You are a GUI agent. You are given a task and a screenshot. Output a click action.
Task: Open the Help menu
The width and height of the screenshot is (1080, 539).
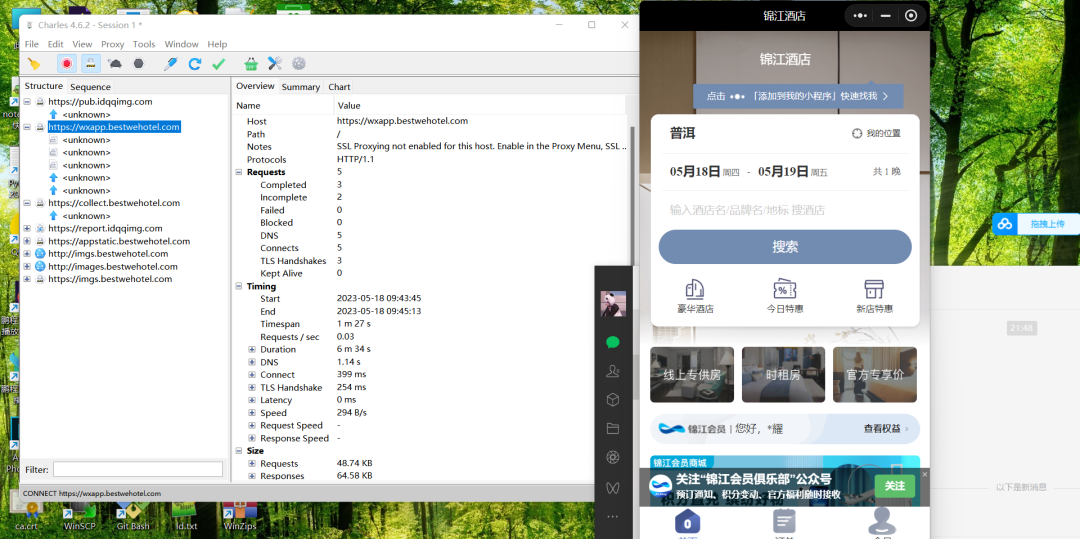(217, 44)
